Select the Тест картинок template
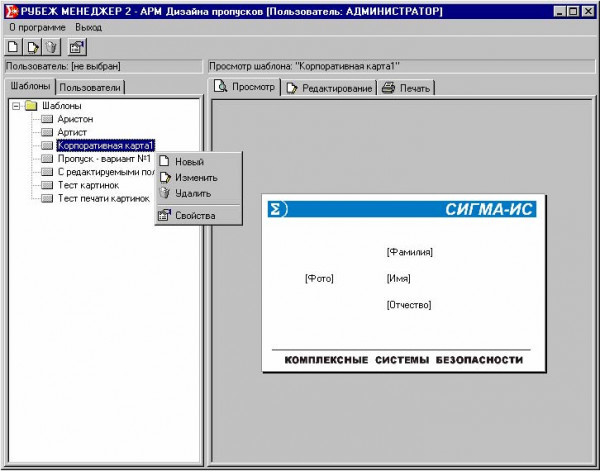 pos(88,185)
